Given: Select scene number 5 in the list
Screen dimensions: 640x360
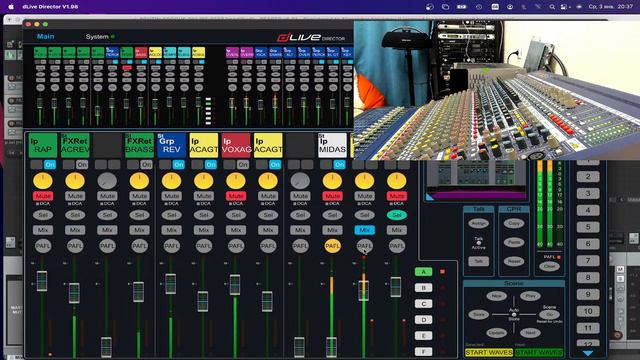Looking at the screenshot, I should coord(588,227).
